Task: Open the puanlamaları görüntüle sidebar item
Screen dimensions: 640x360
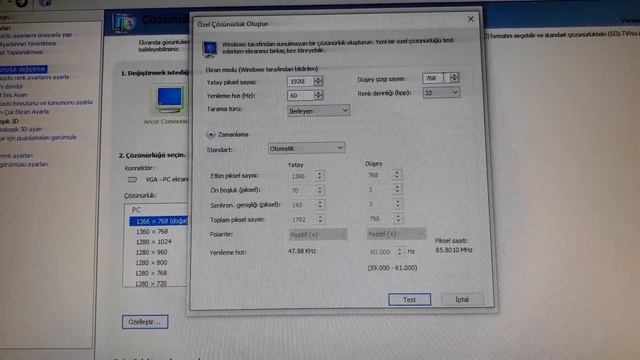Action: coord(38,138)
